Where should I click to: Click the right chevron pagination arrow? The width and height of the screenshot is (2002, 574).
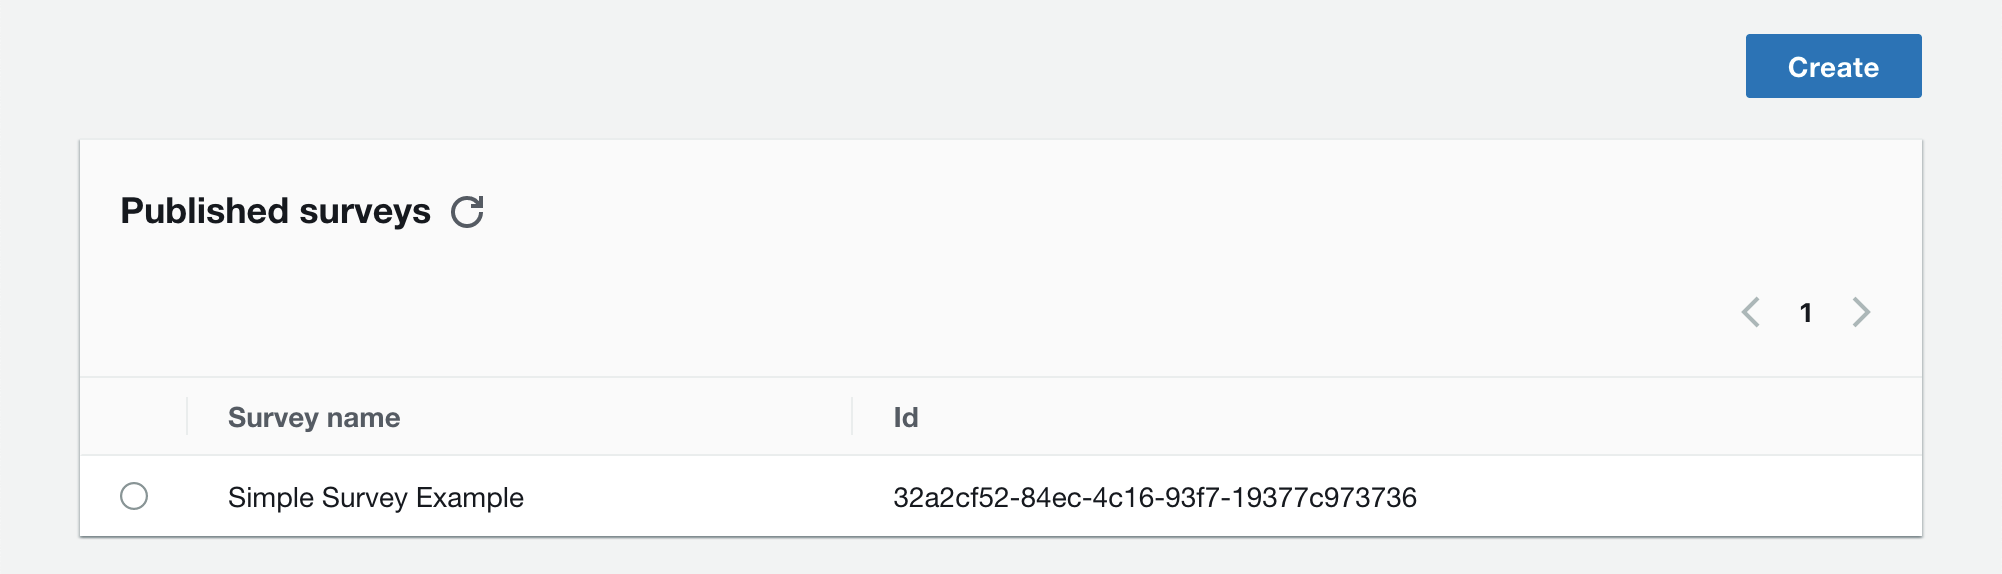[x=1861, y=312]
